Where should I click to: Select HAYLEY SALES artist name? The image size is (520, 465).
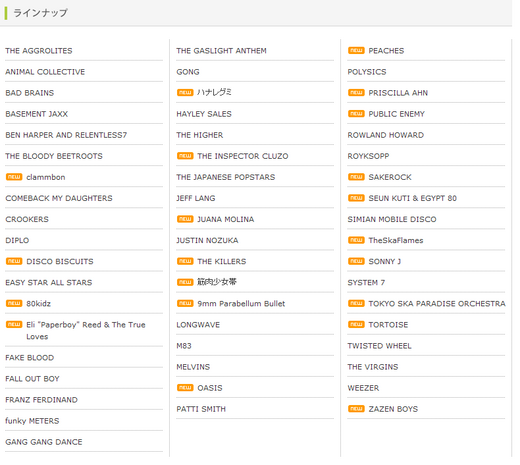(x=204, y=114)
